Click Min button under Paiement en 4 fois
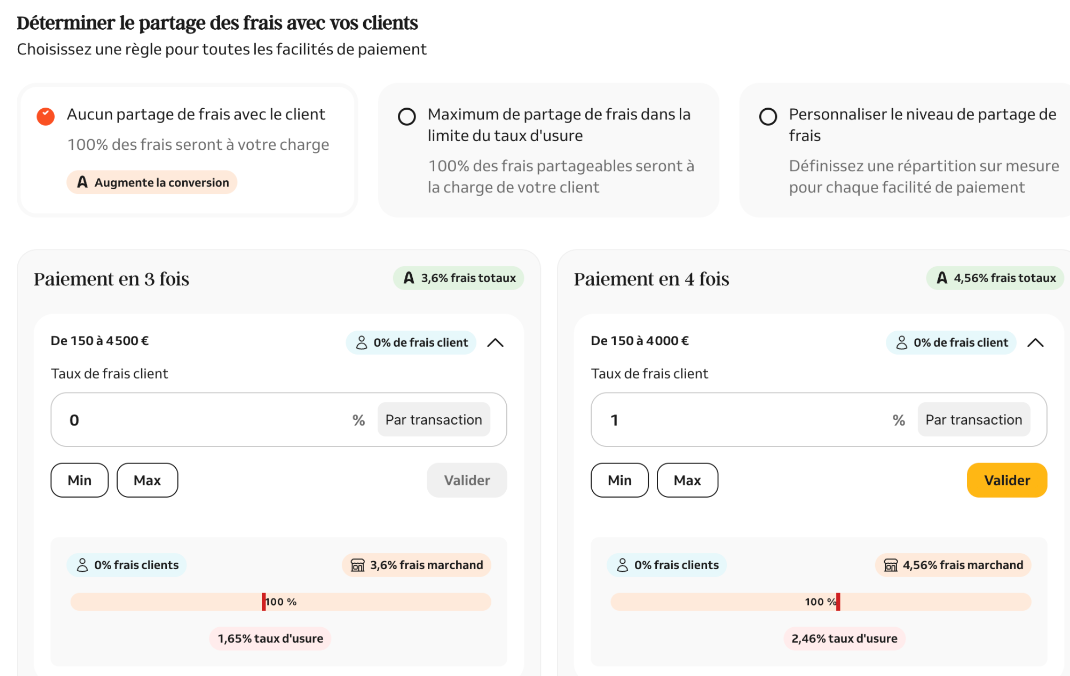This screenshot has height=676, width=1070. 619,480
